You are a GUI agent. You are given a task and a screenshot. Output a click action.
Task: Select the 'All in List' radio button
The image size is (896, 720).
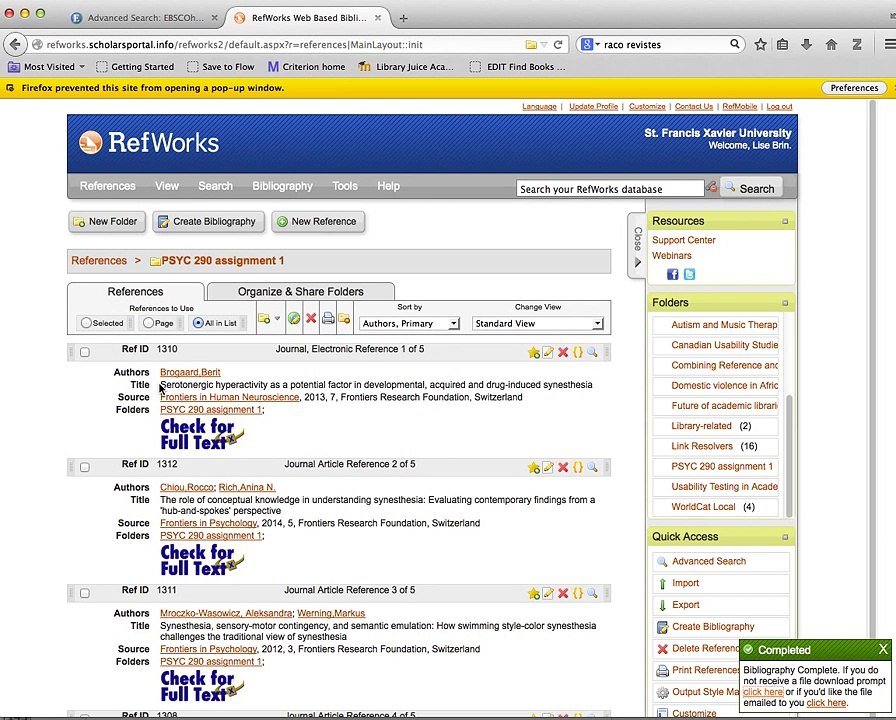click(198, 323)
